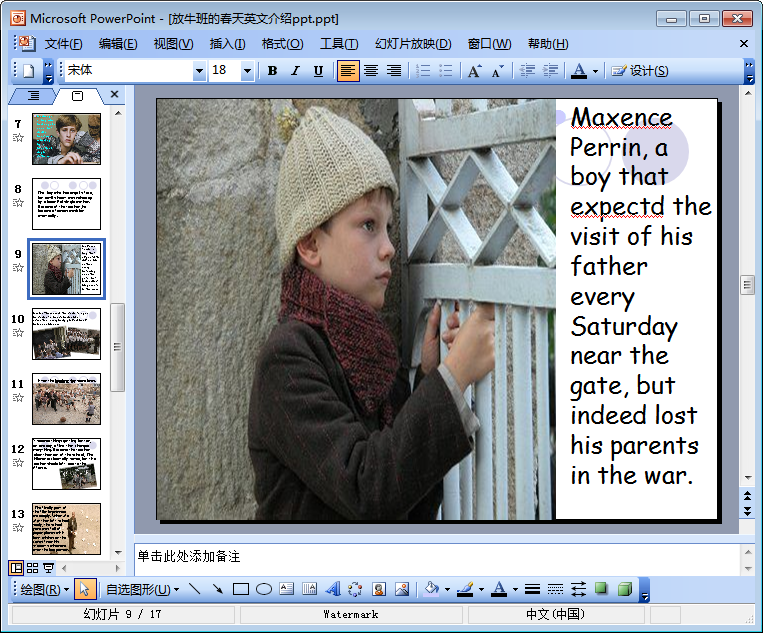Select slide 7 thumbnail
The height and width of the screenshot is (633, 763).
click(66, 139)
